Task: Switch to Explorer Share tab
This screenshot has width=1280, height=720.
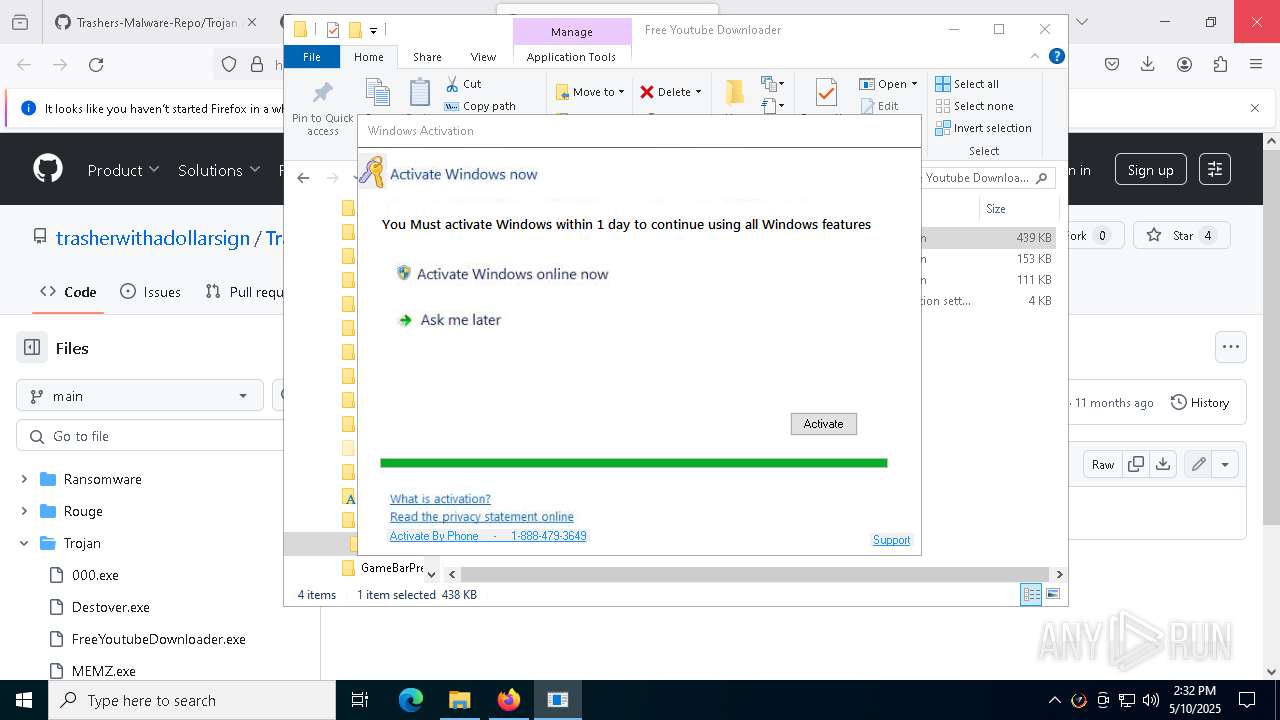Action: click(427, 57)
